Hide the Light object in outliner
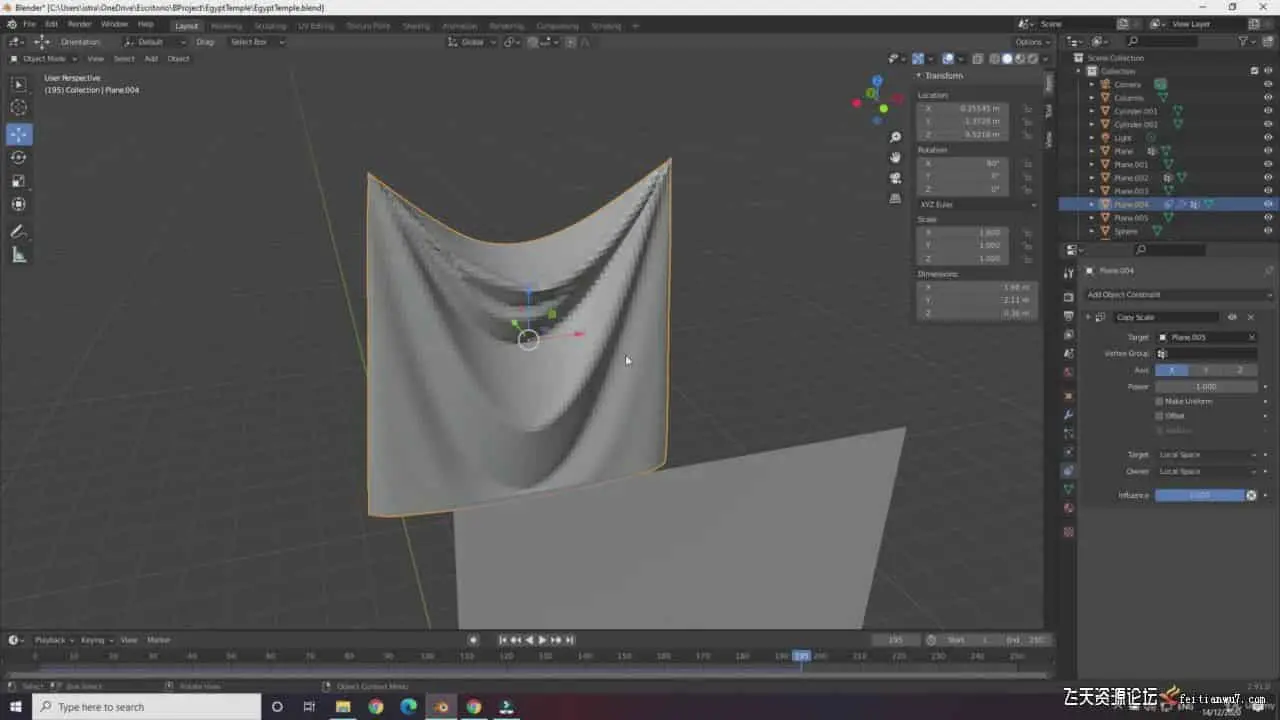1280x720 pixels. [1268, 138]
